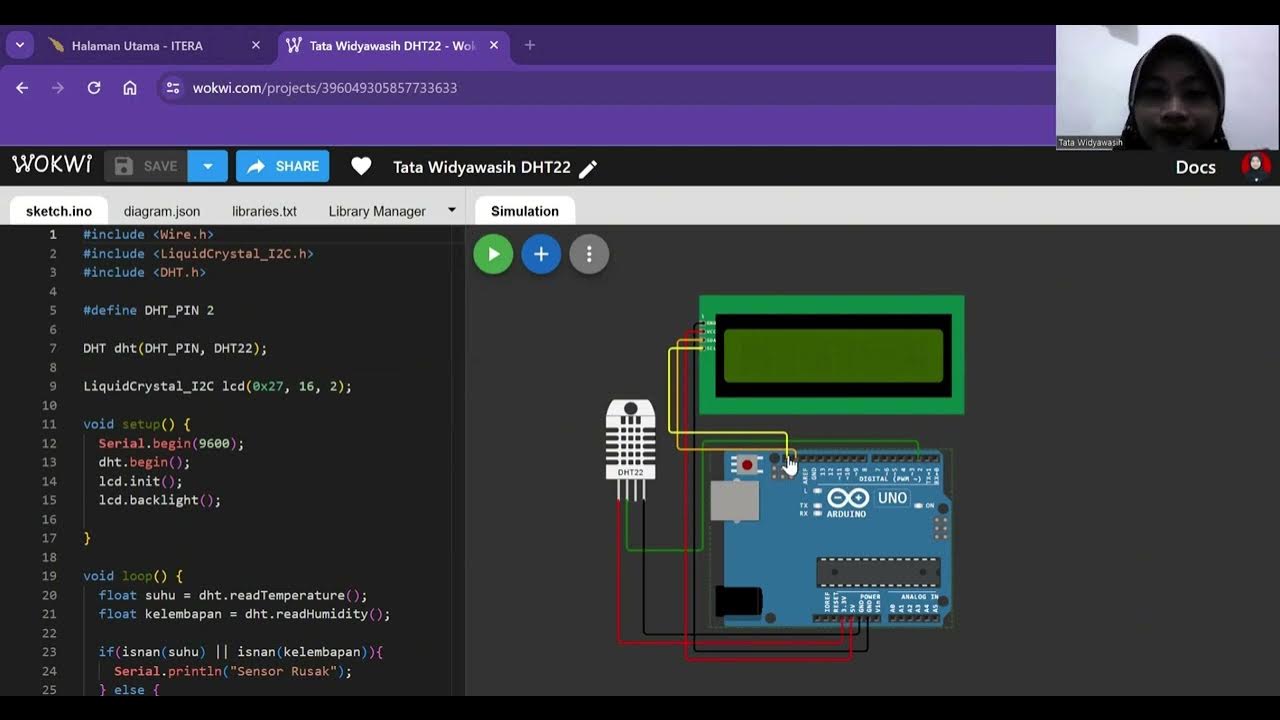Go to the browser home page
The height and width of the screenshot is (720, 1280).
point(130,88)
